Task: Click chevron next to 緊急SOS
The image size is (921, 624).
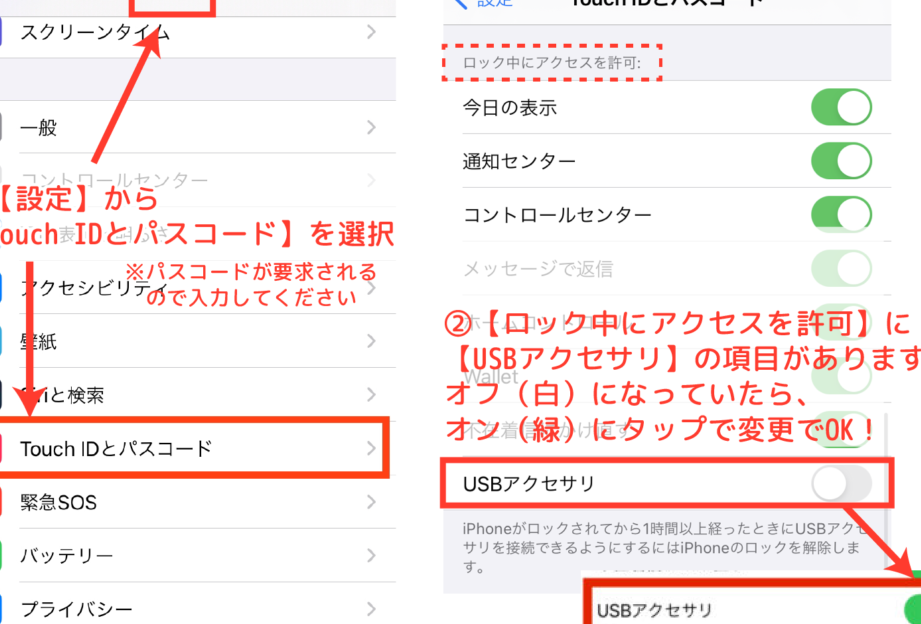Action: pos(371,502)
